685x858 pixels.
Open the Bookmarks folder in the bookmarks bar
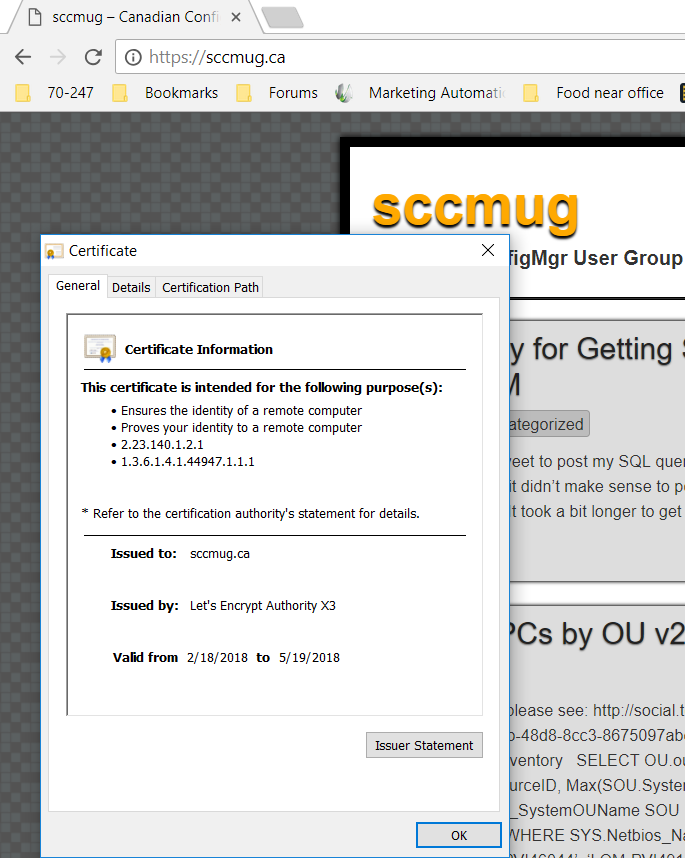165,93
